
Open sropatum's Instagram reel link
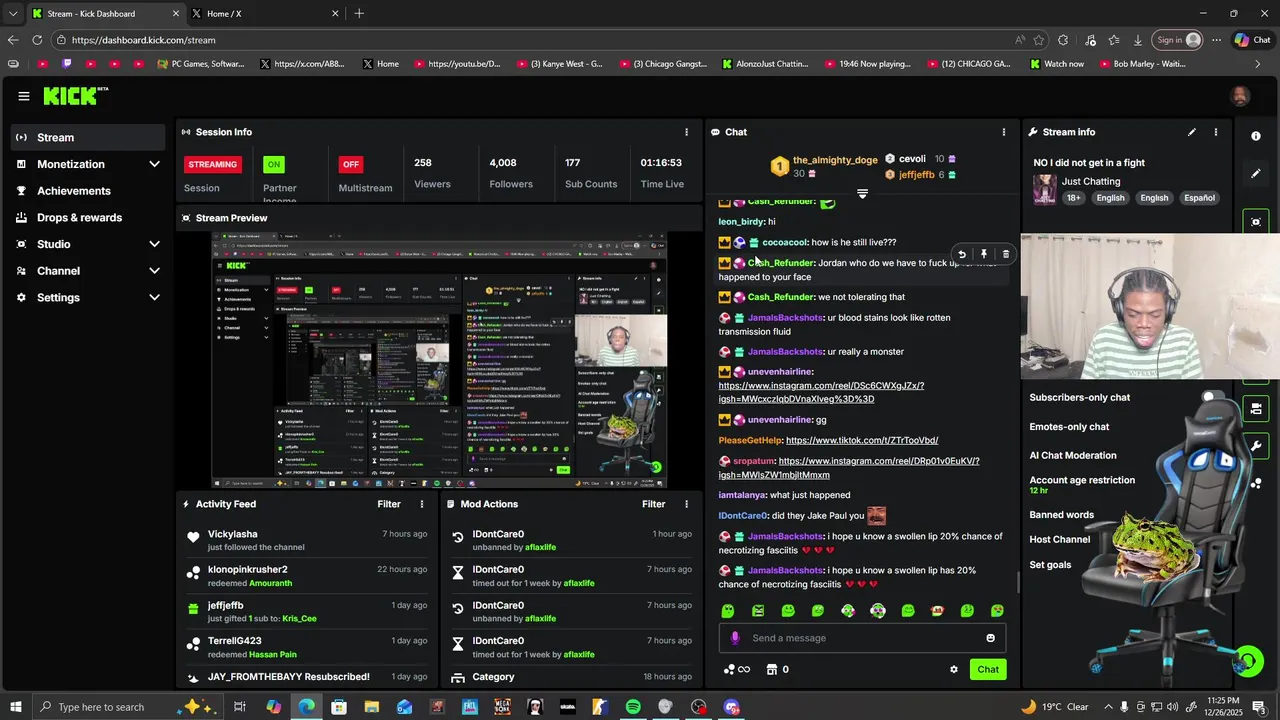click(849, 468)
